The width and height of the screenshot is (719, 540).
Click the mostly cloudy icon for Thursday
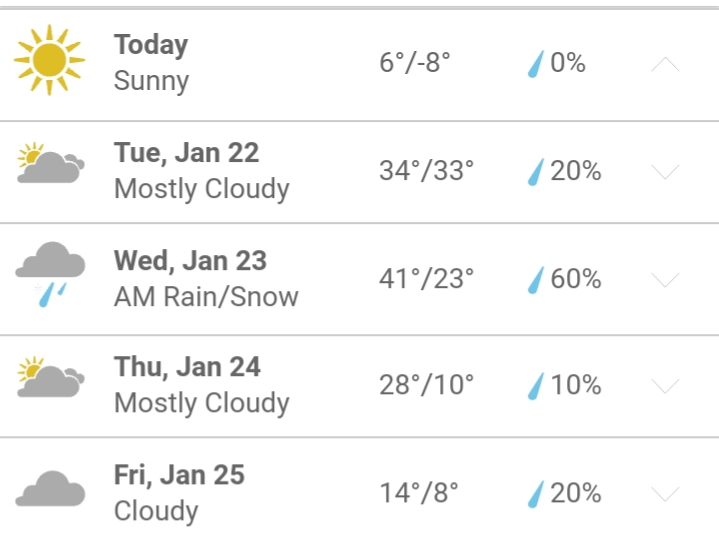pyautogui.click(x=49, y=379)
